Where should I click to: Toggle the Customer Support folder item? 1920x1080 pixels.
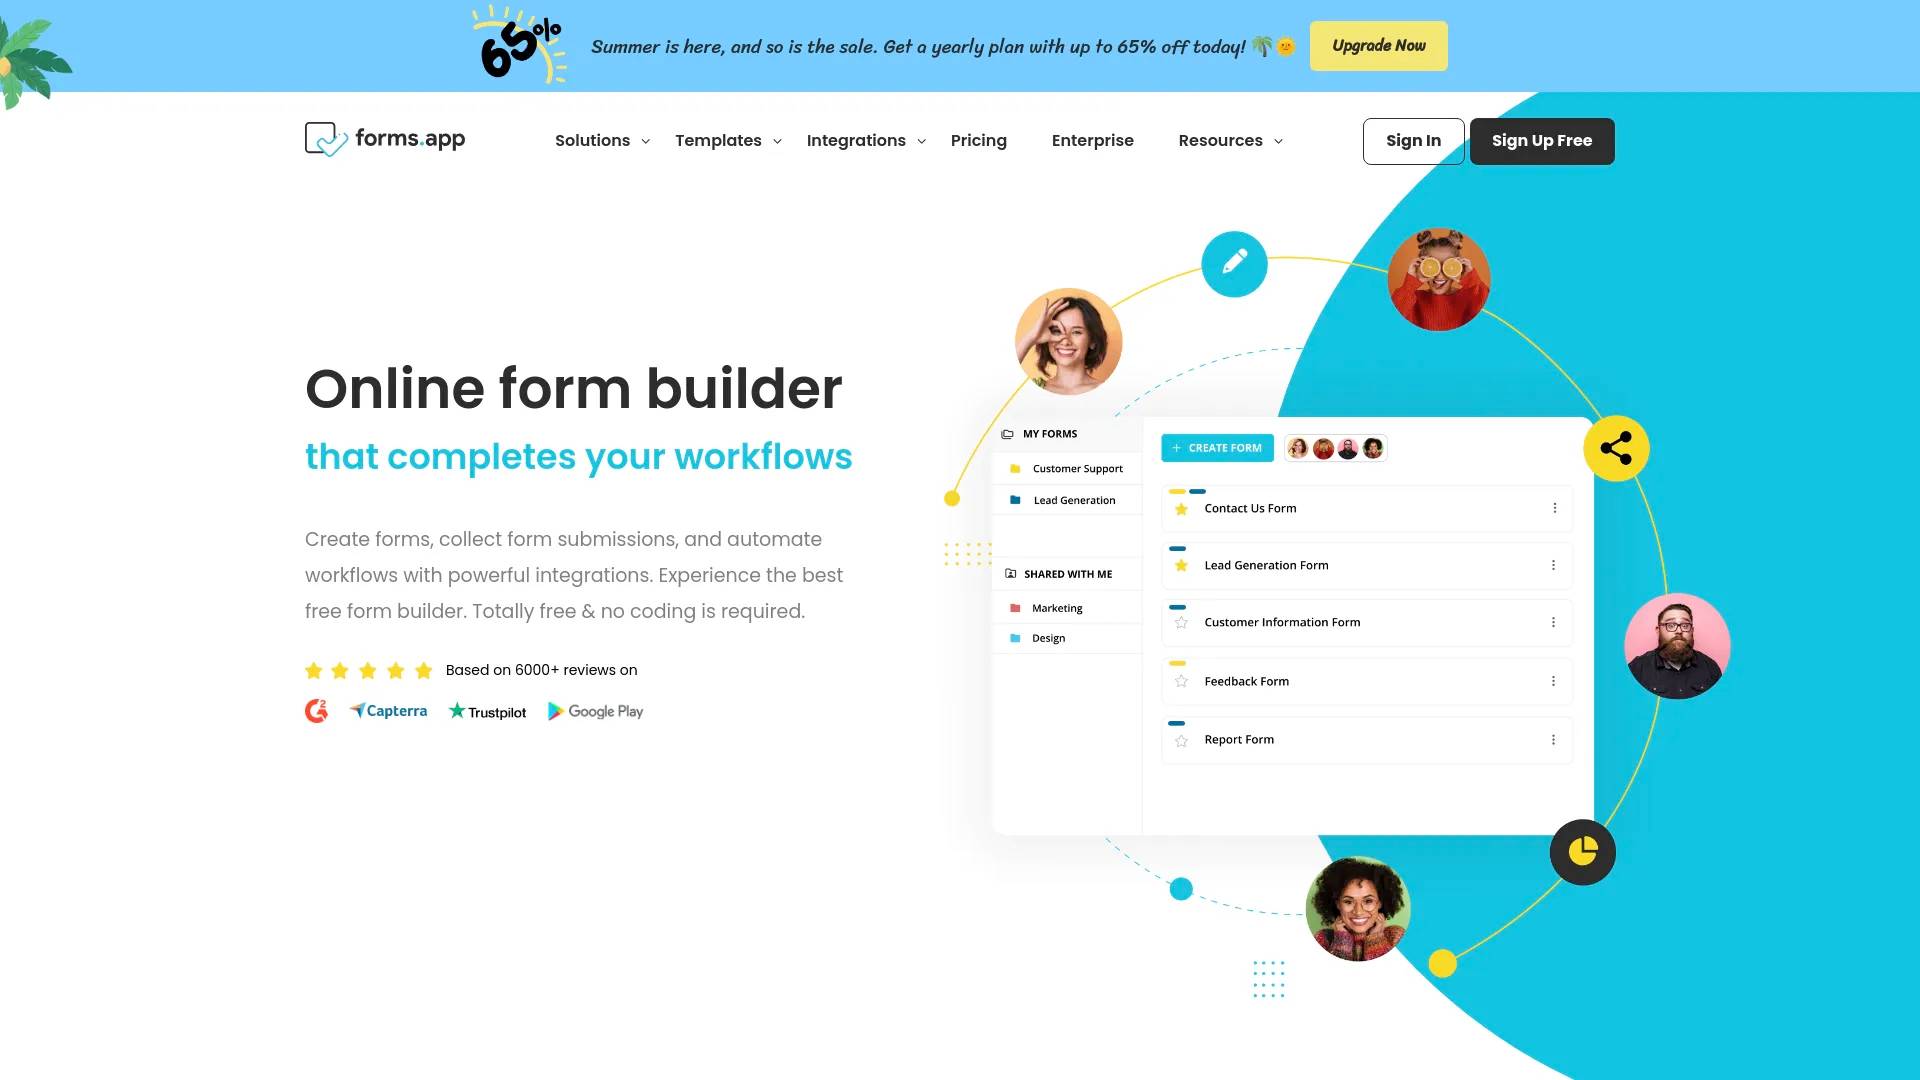tap(1077, 469)
